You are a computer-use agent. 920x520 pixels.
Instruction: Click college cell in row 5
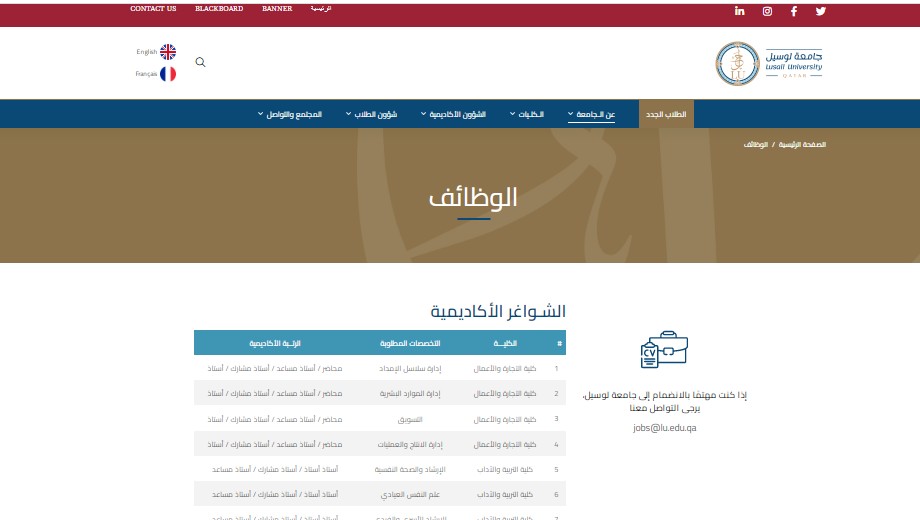point(505,470)
